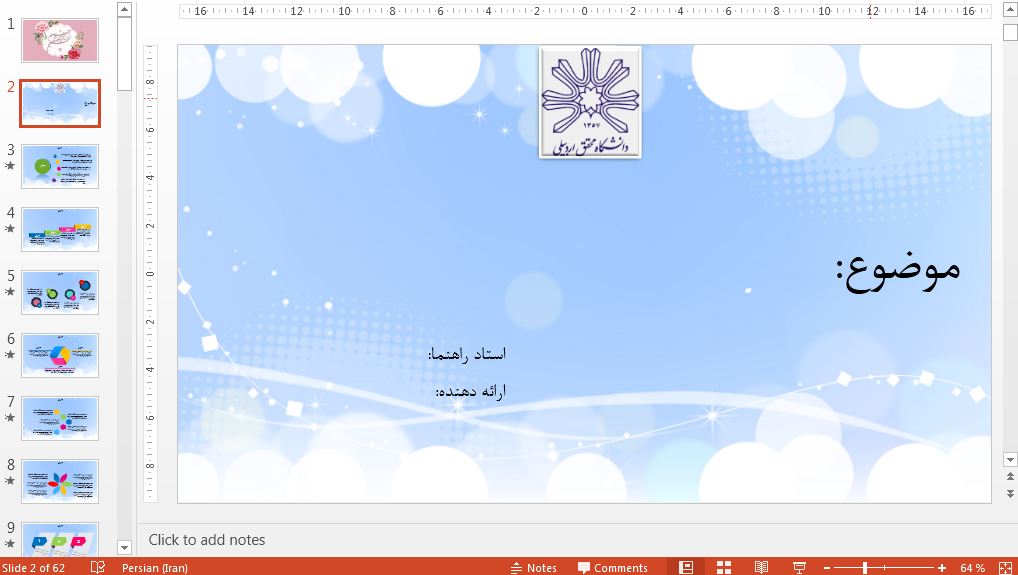Start the Slide Show from status bar

click(799, 567)
